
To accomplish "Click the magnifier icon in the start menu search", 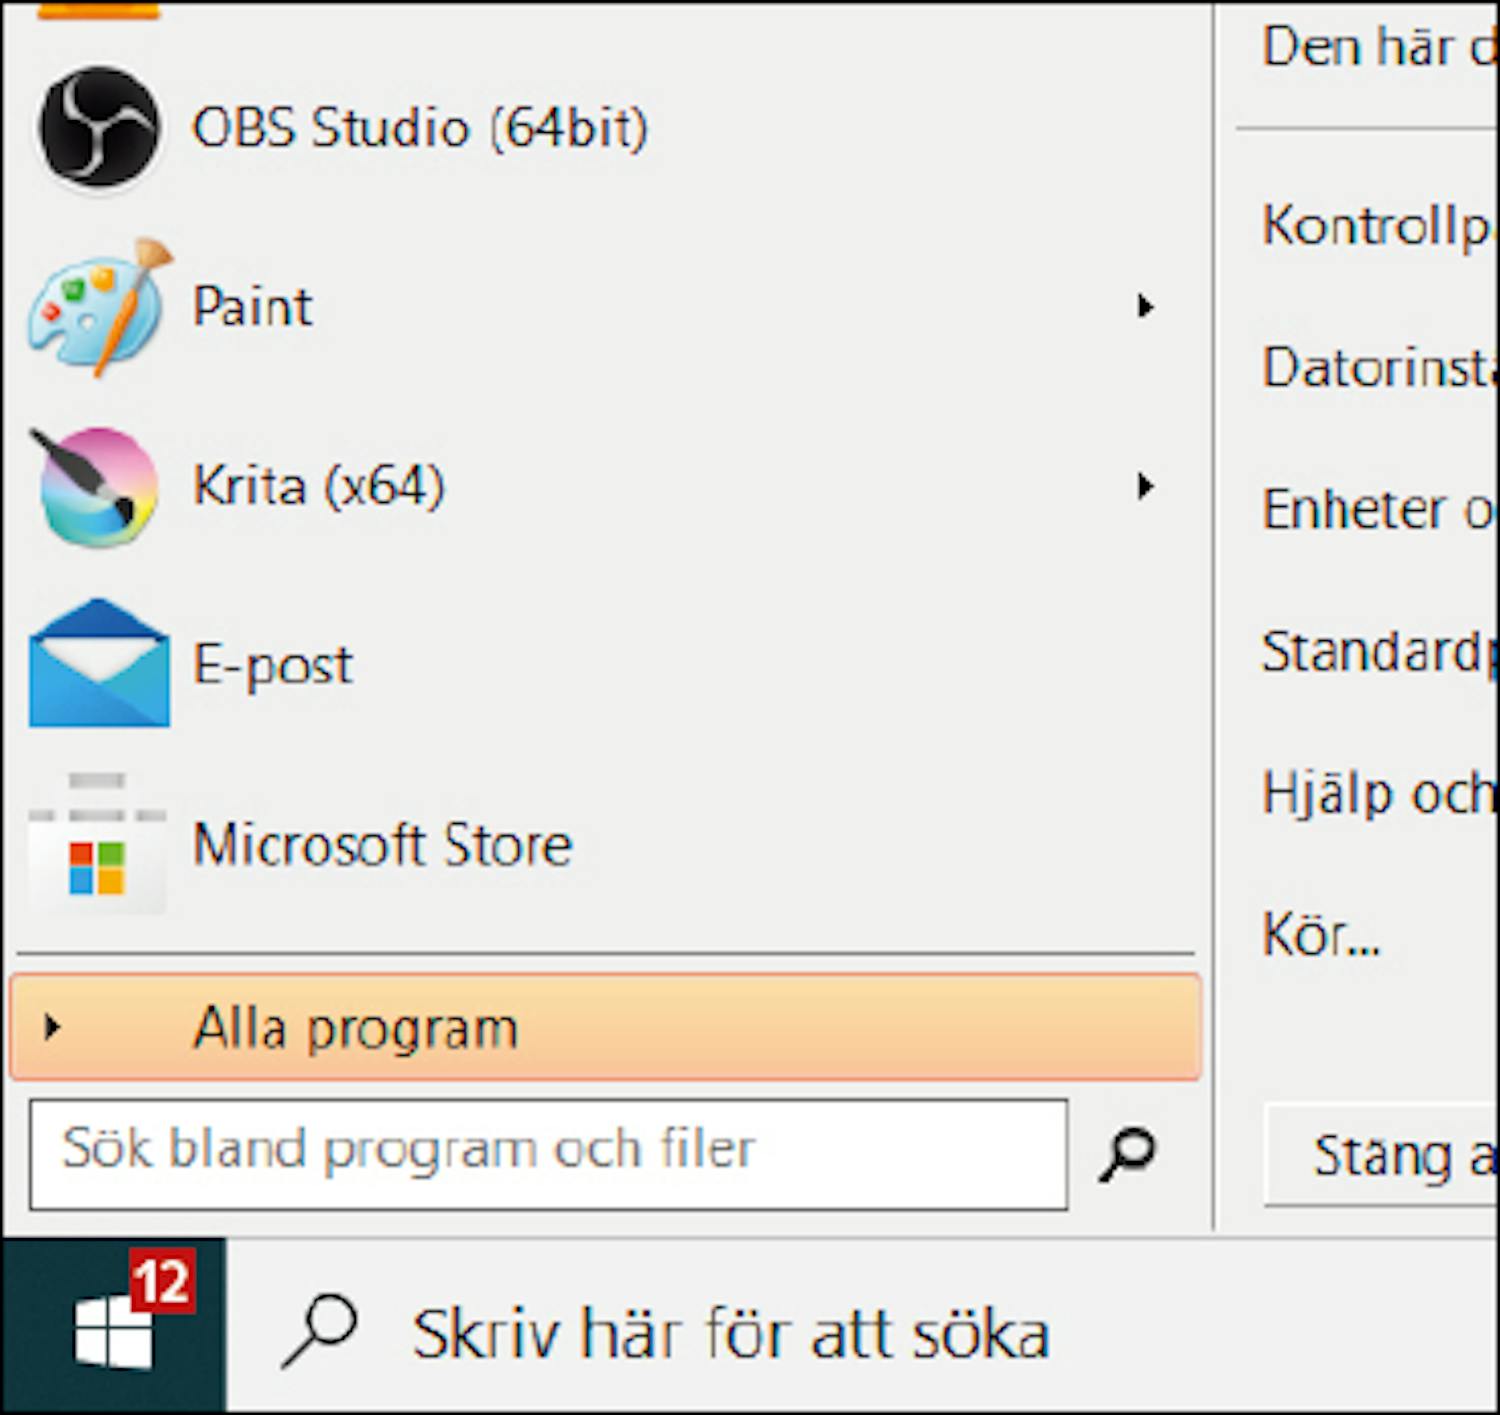I will tap(1128, 1153).
